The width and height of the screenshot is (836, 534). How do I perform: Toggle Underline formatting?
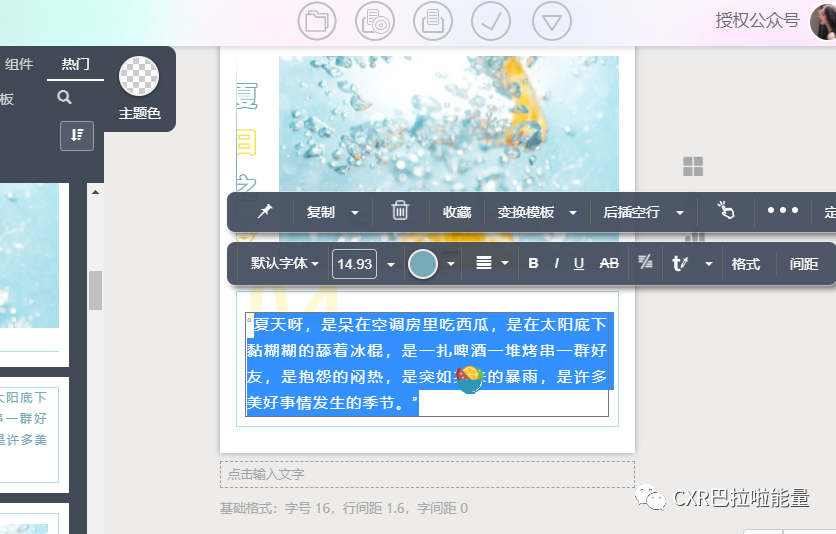click(579, 263)
